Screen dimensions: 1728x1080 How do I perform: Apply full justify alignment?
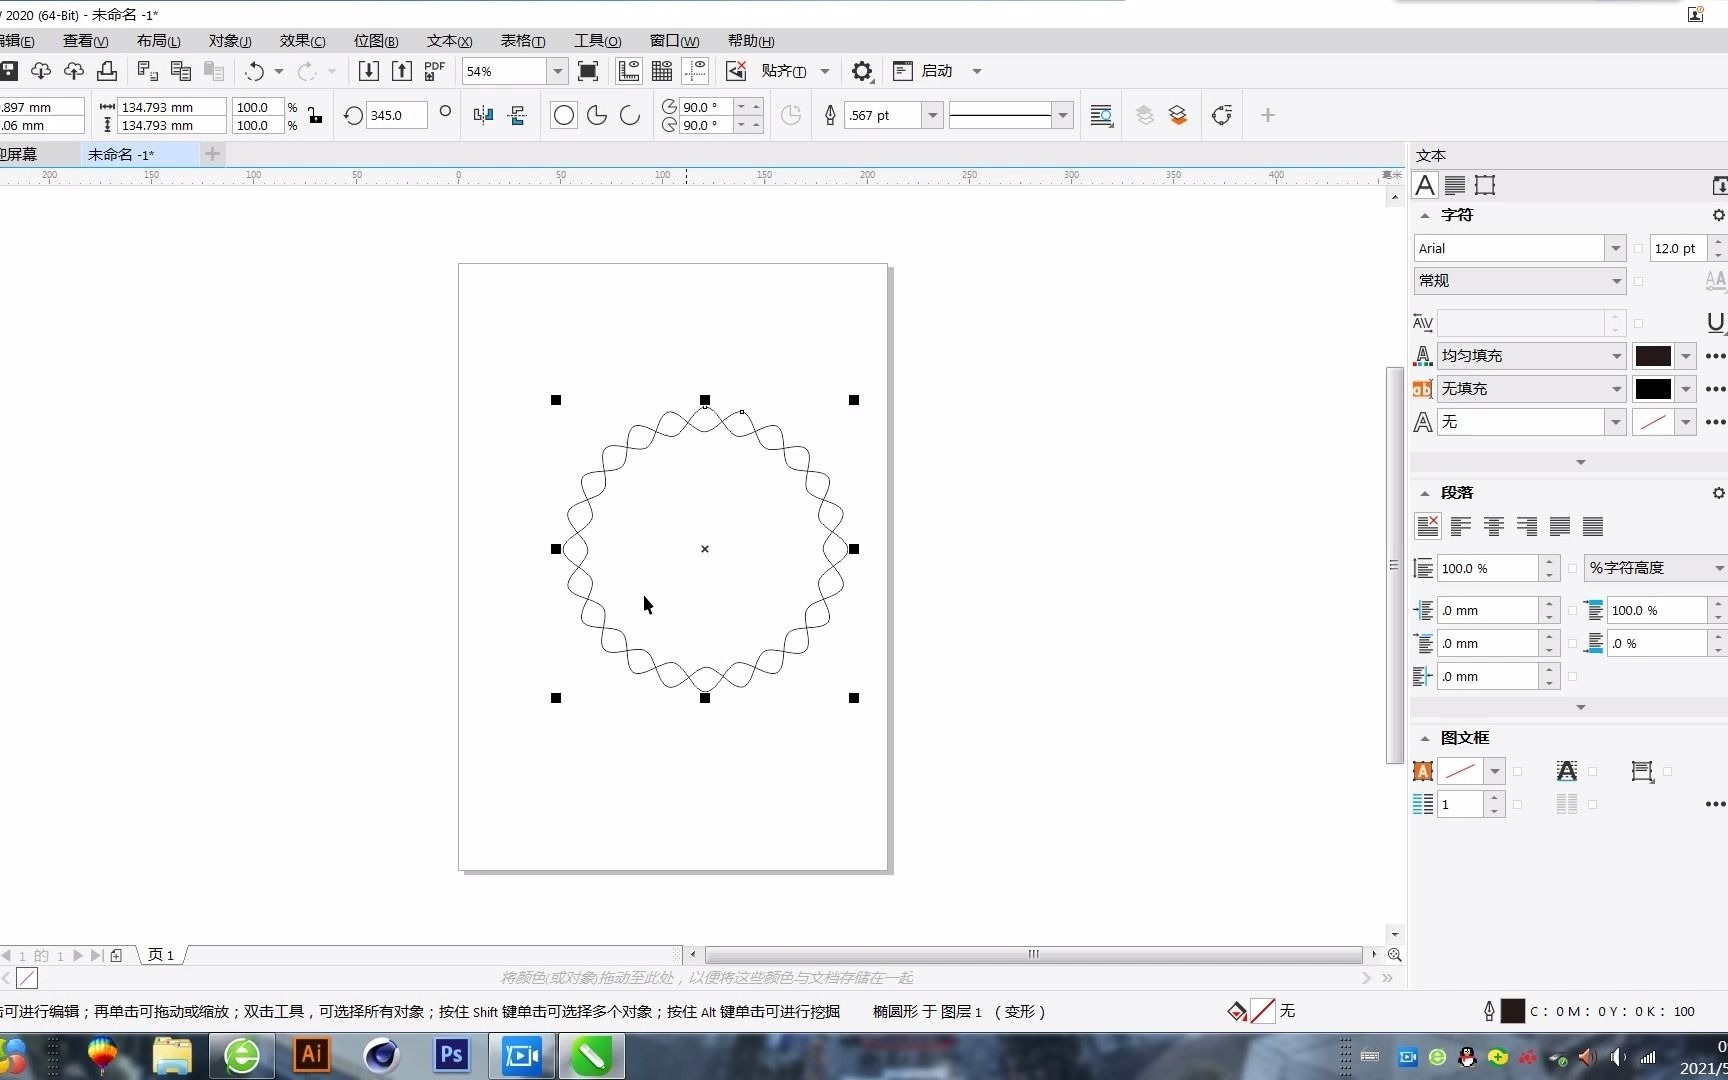[x=1560, y=526]
